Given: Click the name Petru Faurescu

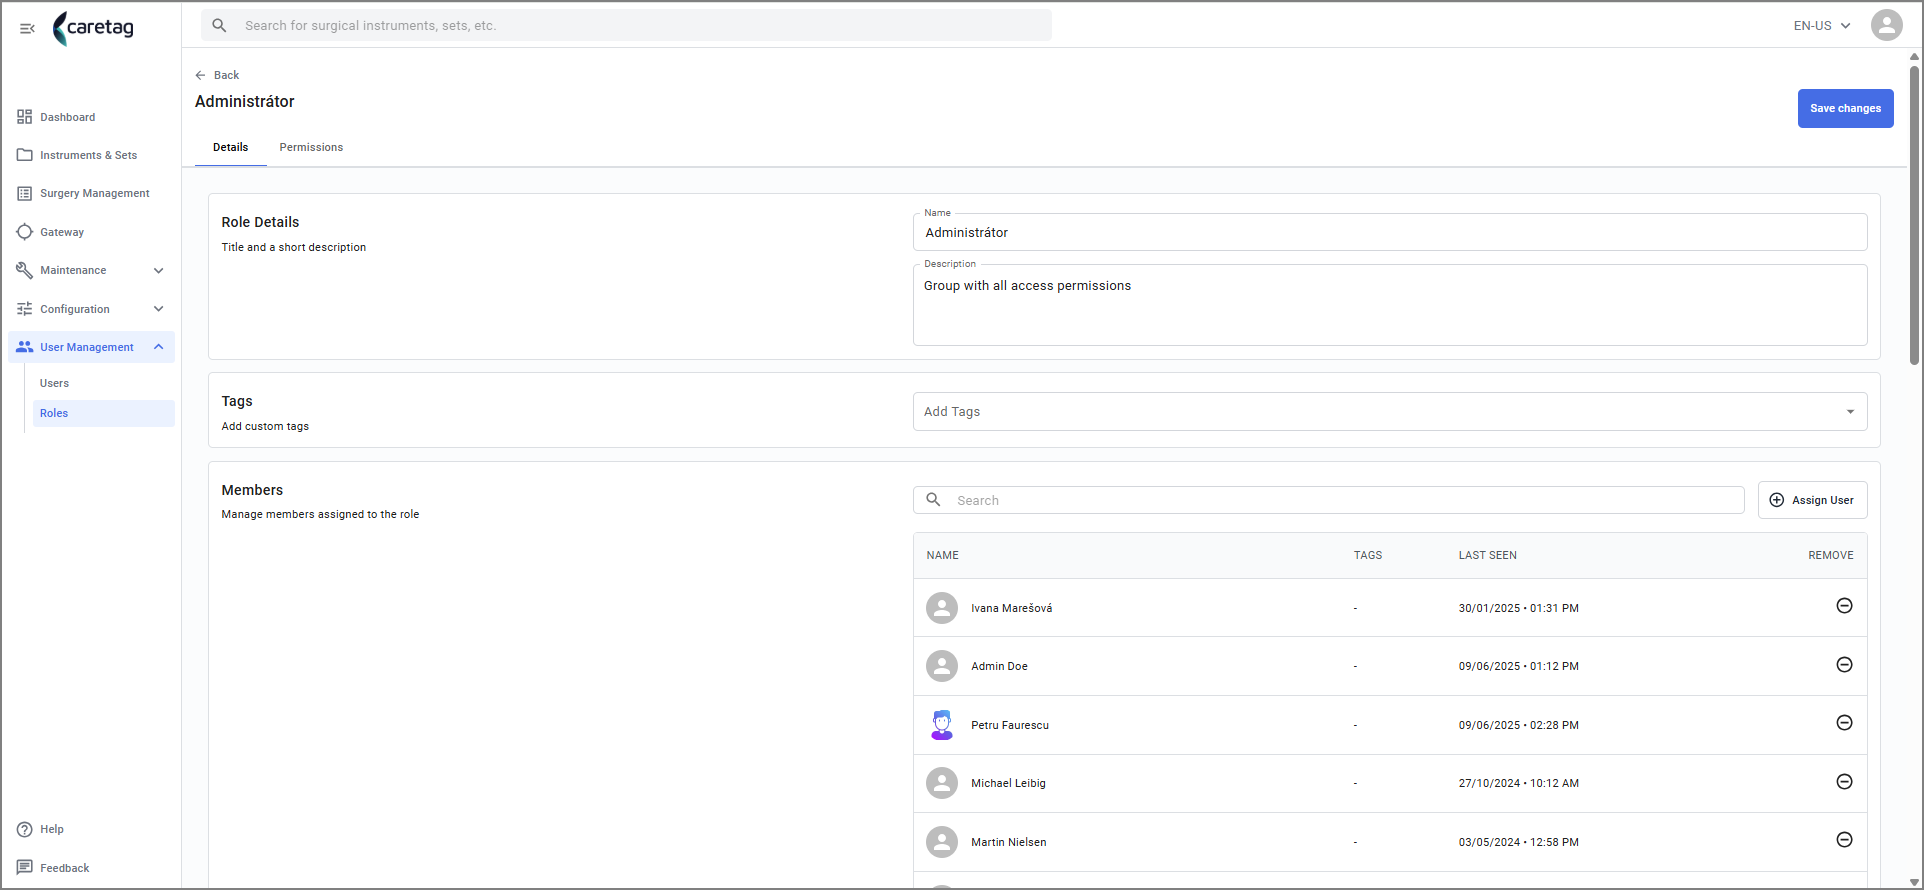Looking at the screenshot, I should pyautogui.click(x=1010, y=725).
